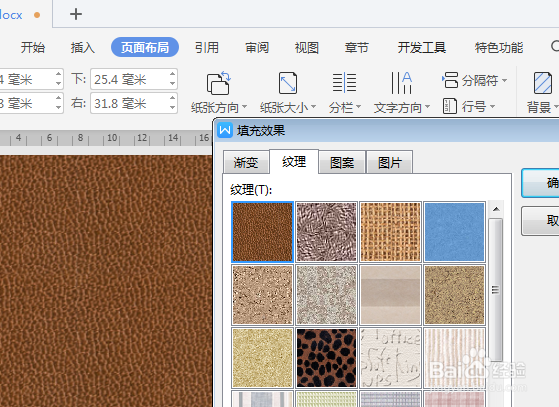Open the 审阅 ribbon tab
Screen dimensions: 559x407
click(257, 47)
